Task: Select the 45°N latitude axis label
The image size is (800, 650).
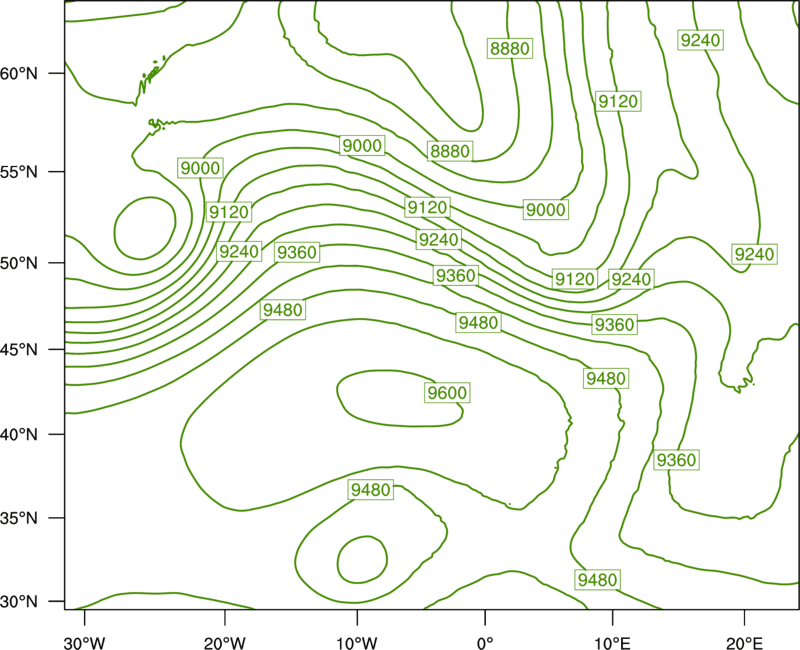Action: tap(19, 349)
